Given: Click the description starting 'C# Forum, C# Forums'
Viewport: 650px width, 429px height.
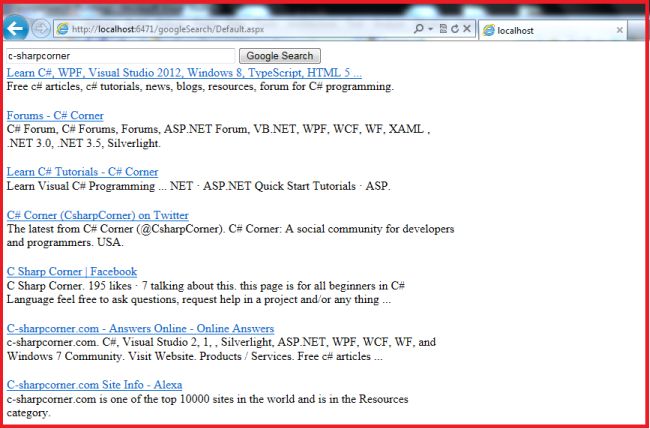Looking at the screenshot, I should pyautogui.click(x=218, y=136).
